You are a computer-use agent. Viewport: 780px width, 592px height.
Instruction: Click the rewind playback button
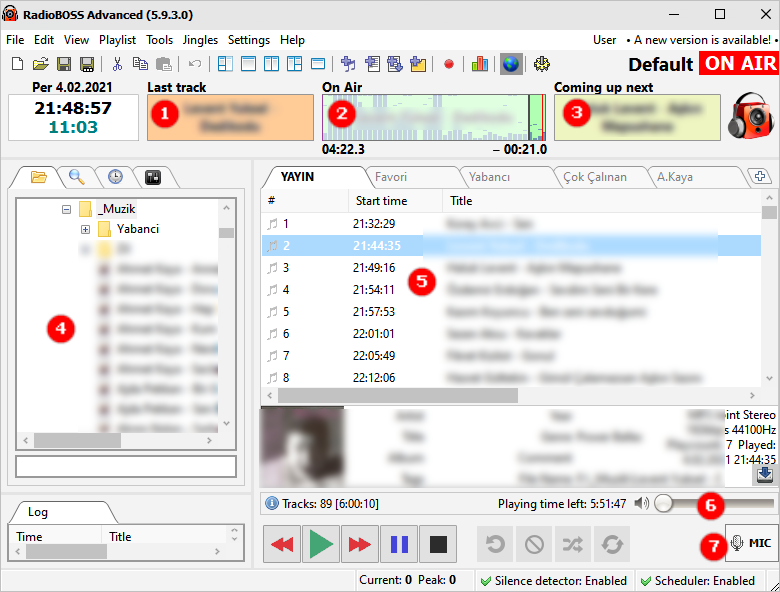(282, 544)
